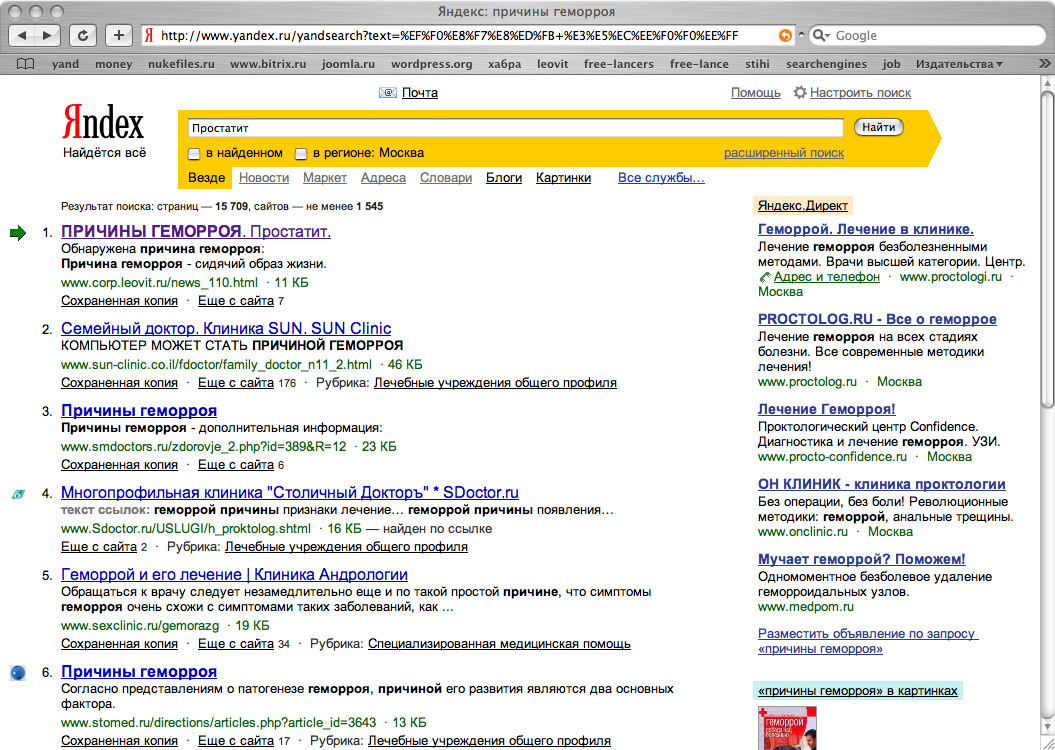This screenshot has width=1055, height=750.
Task: Switch to the Адреса tab
Action: 384,178
